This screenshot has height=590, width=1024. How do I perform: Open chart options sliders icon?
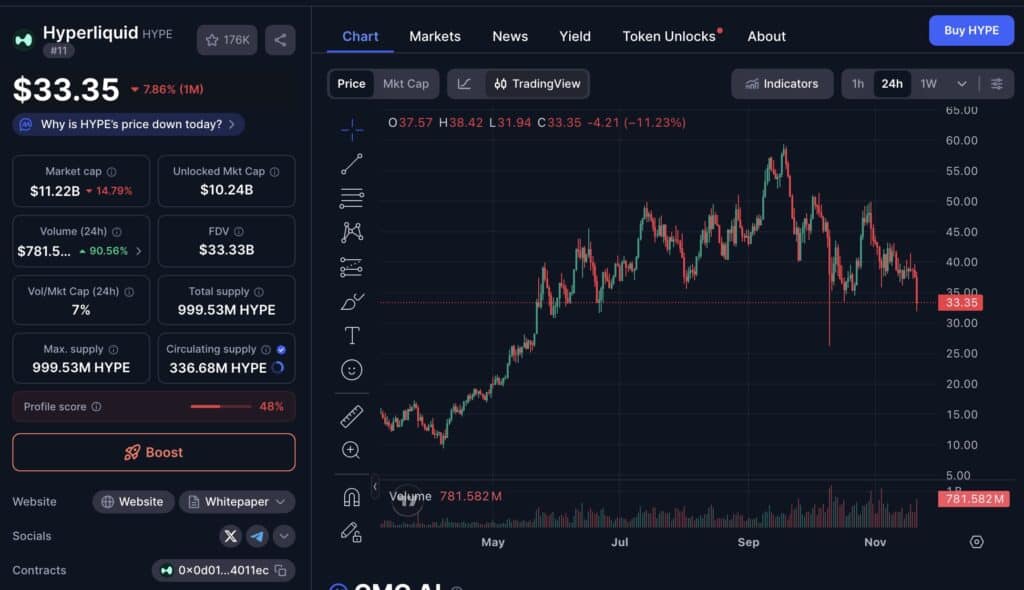click(997, 84)
